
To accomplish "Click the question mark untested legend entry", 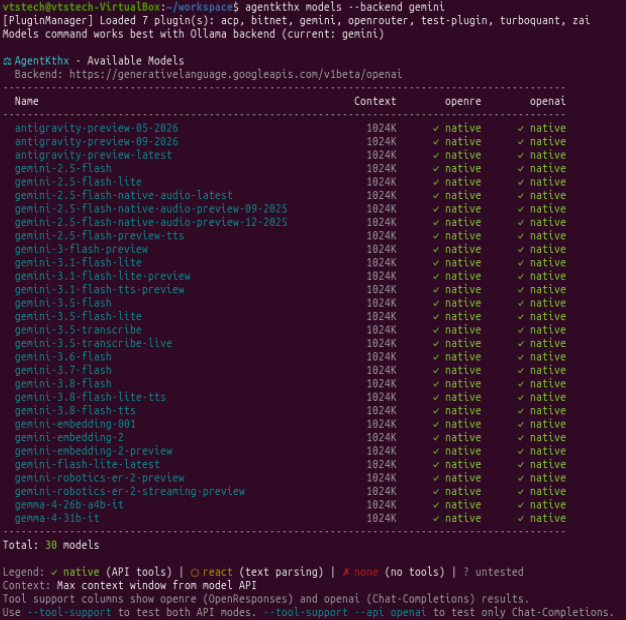I will point(493,572).
